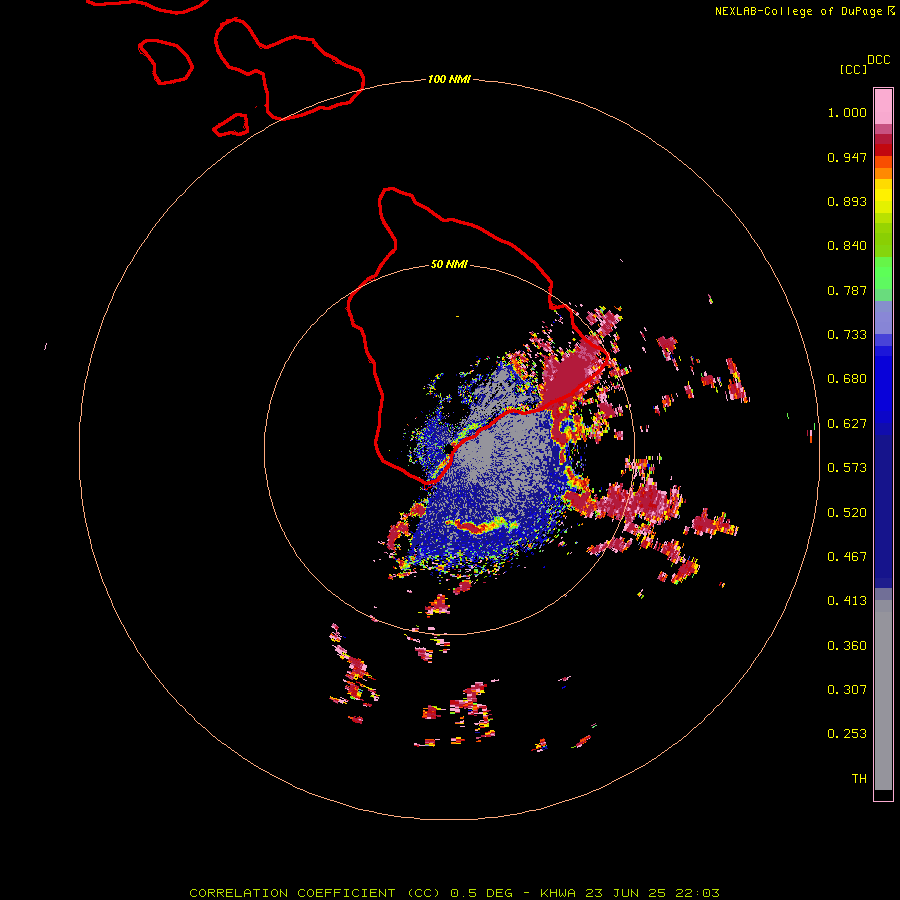
Task: Click the [CC] units label
Action: (853, 69)
